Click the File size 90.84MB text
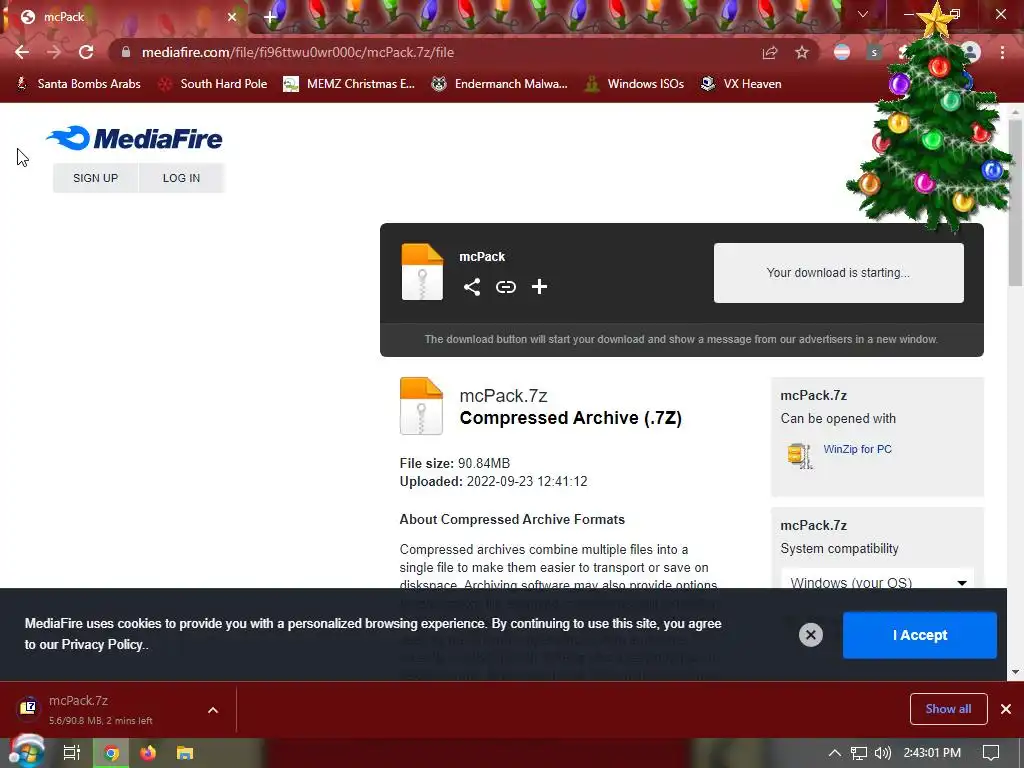 pos(455,463)
